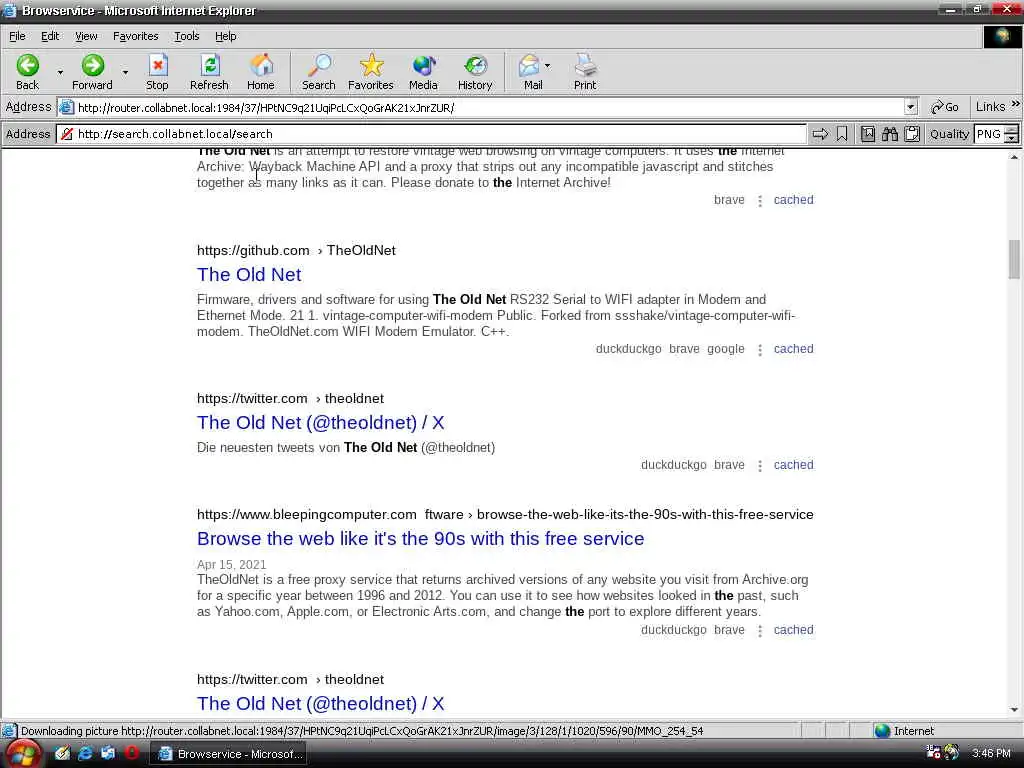Open the Browservice bookmarks book icon

(867, 134)
